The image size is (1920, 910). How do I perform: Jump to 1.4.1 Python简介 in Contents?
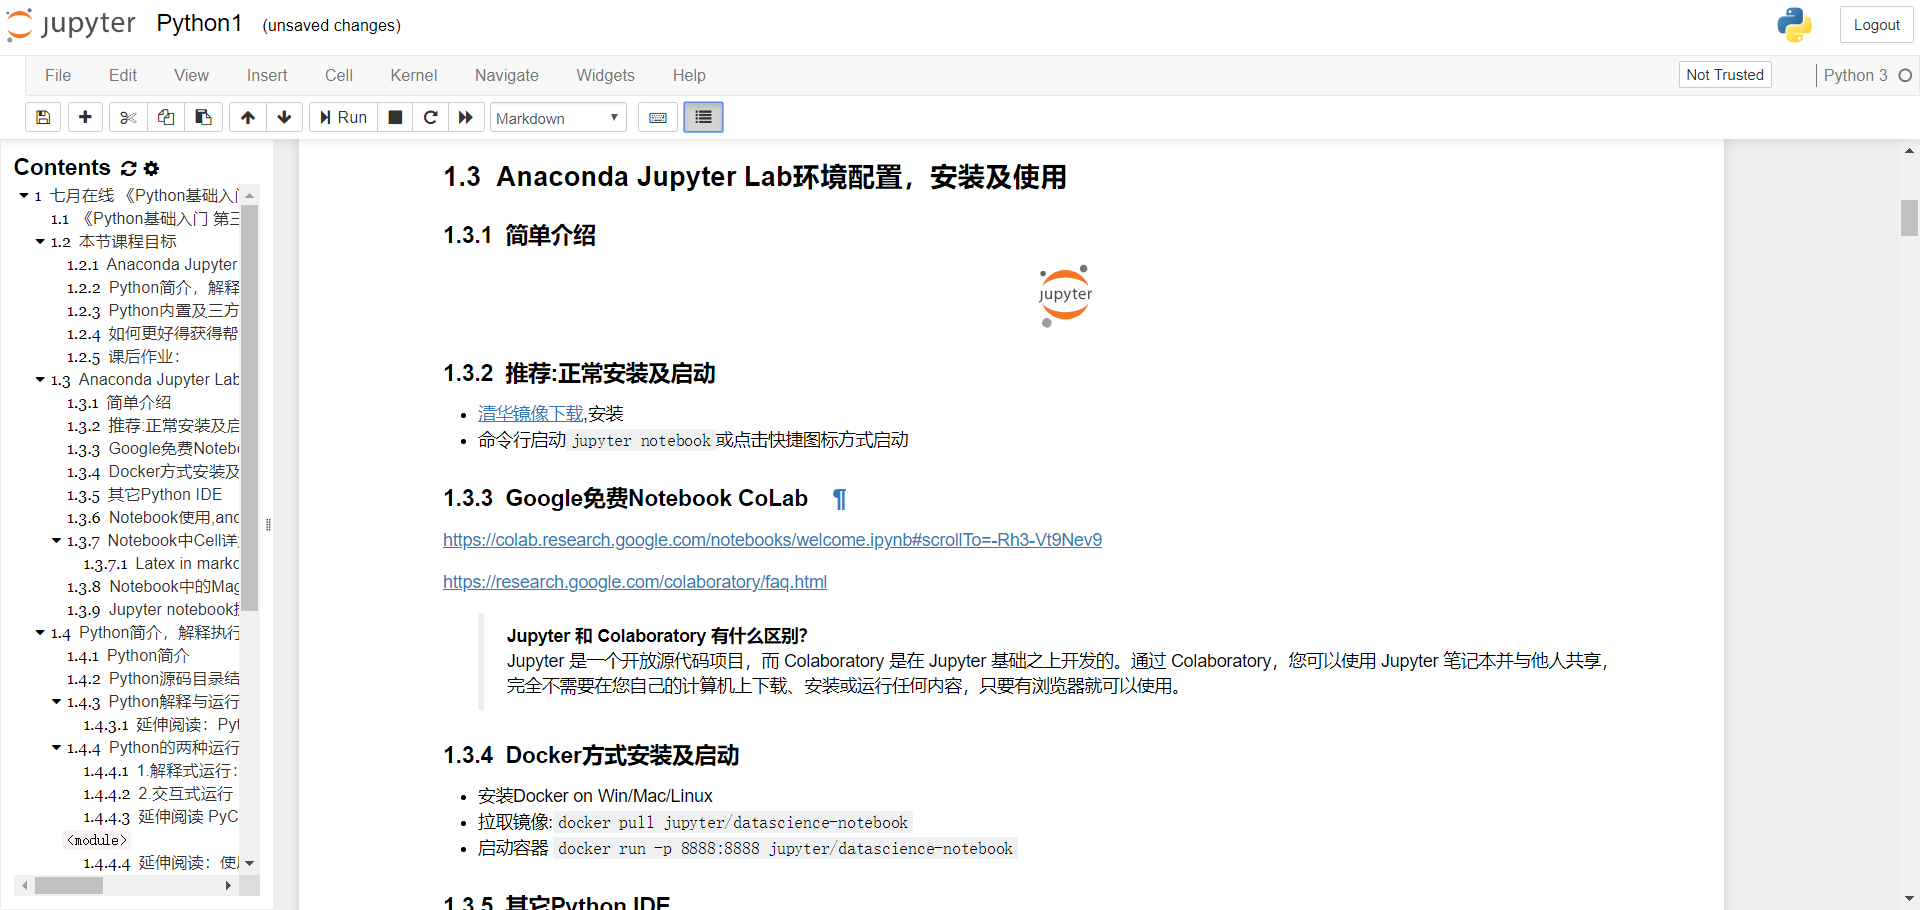(x=128, y=656)
